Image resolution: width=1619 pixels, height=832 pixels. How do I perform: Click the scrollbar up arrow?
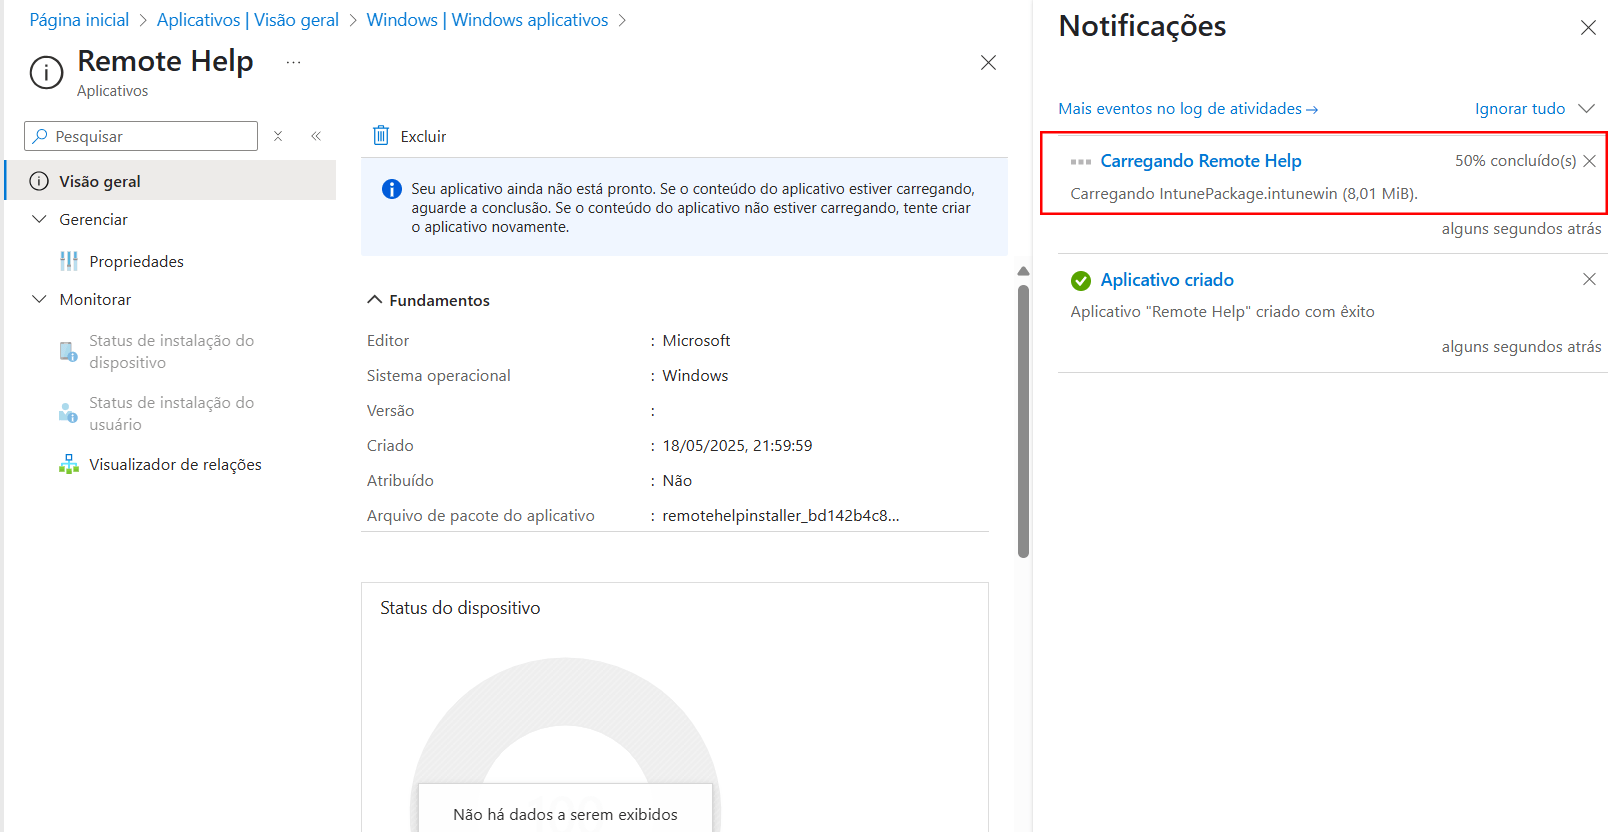[x=1023, y=271]
